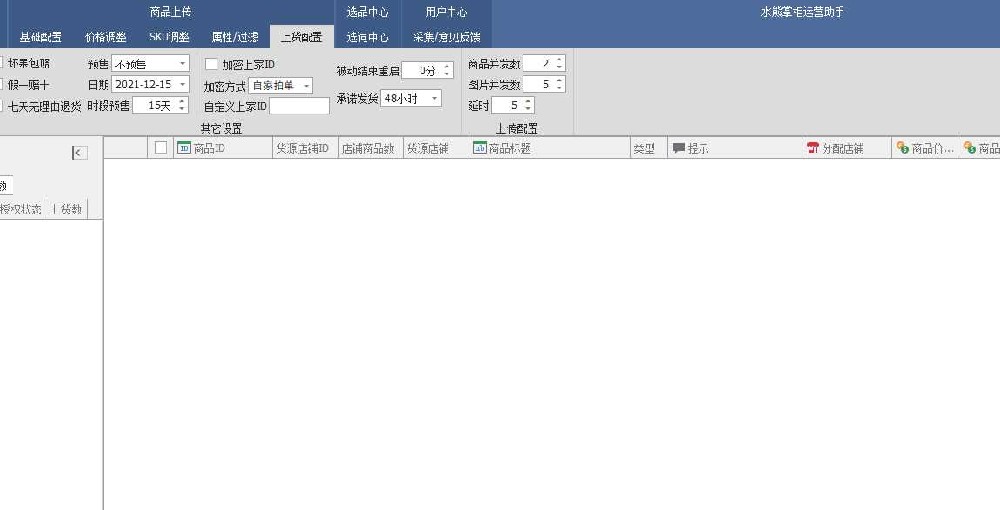Open the 日期 date picker dropdown
This screenshot has height=510, width=1000.
point(183,84)
